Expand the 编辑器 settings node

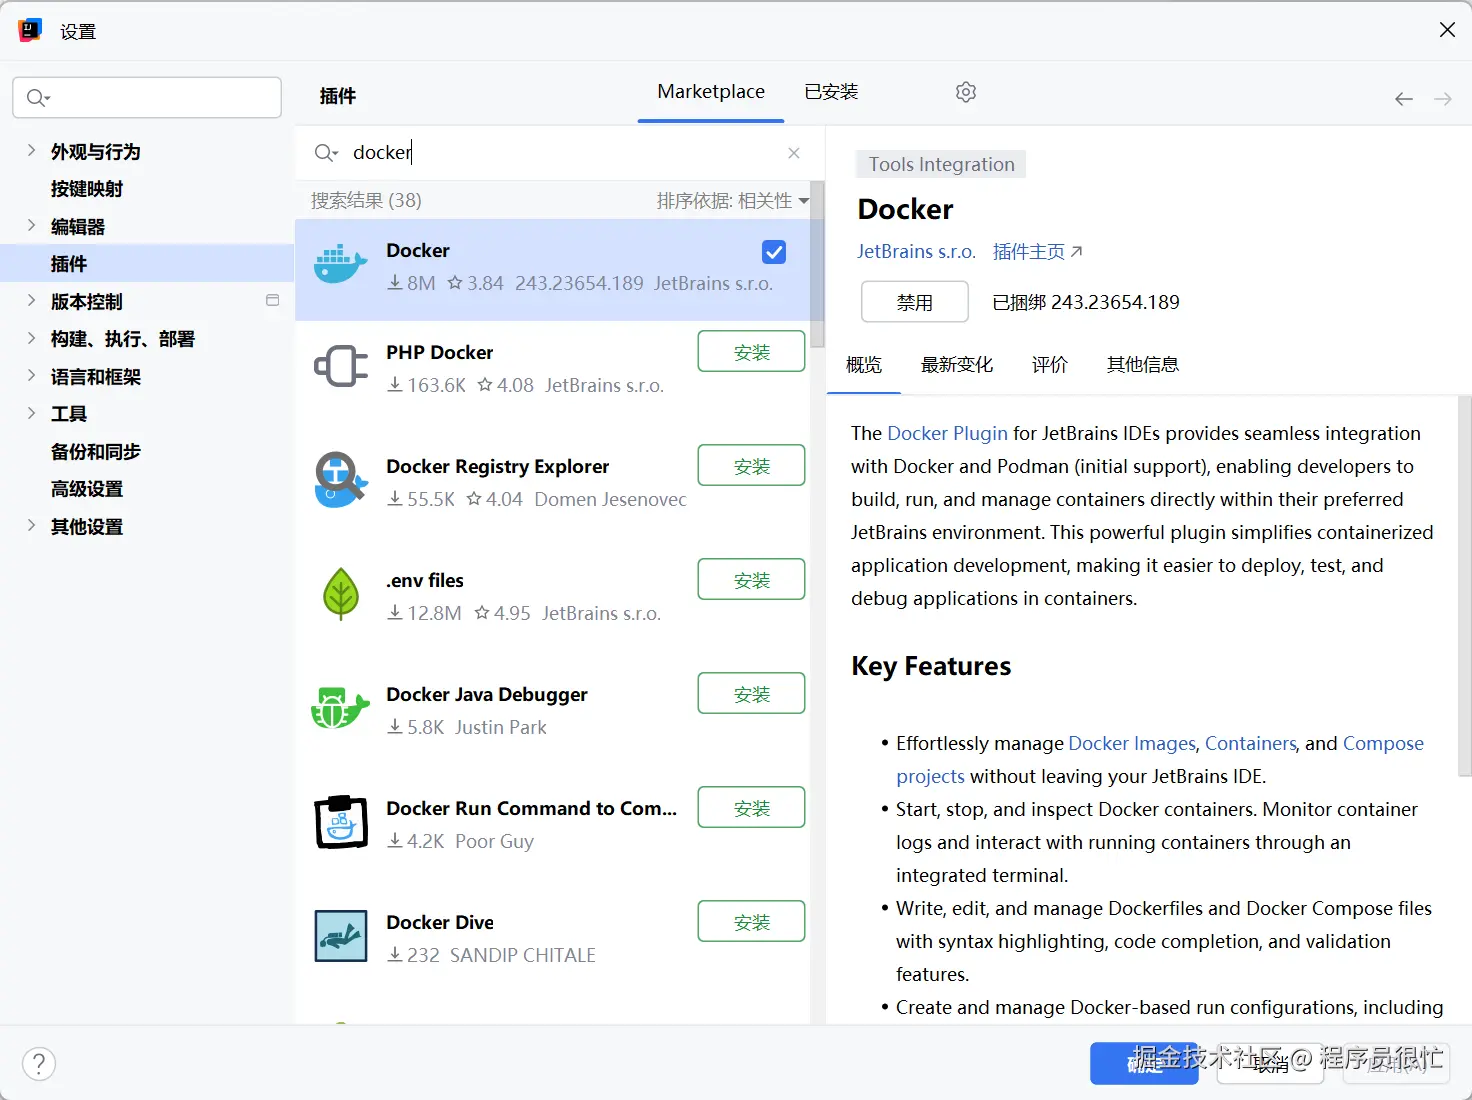31,226
